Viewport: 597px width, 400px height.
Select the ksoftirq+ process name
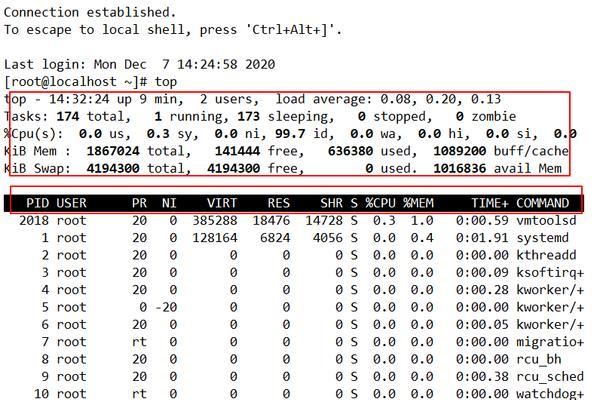[550, 273]
